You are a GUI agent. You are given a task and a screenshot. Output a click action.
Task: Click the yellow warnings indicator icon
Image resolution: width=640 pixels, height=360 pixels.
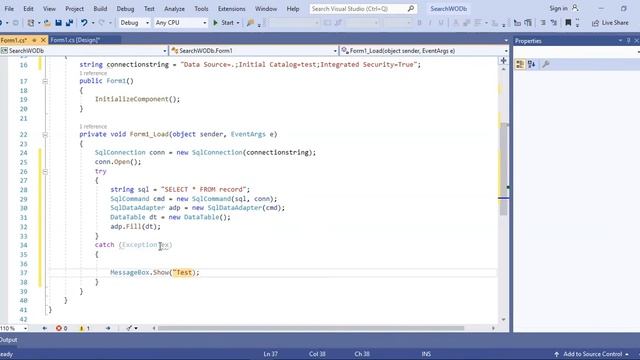[x=82, y=328]
